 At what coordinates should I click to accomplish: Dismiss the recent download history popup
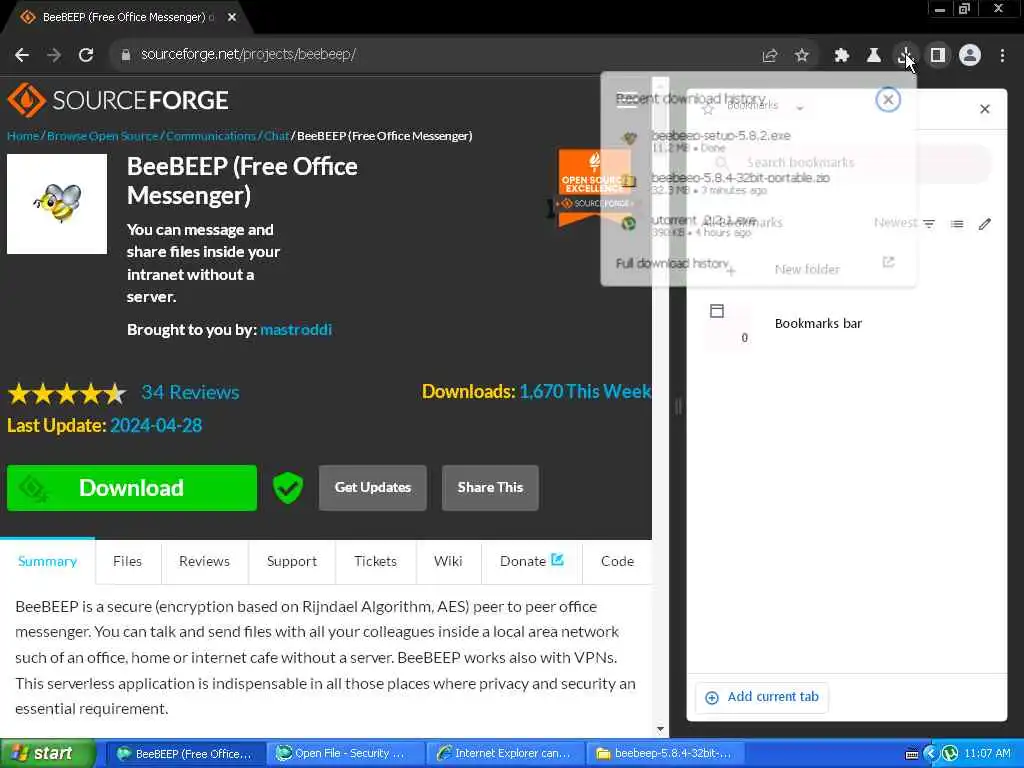click(888, 100)
